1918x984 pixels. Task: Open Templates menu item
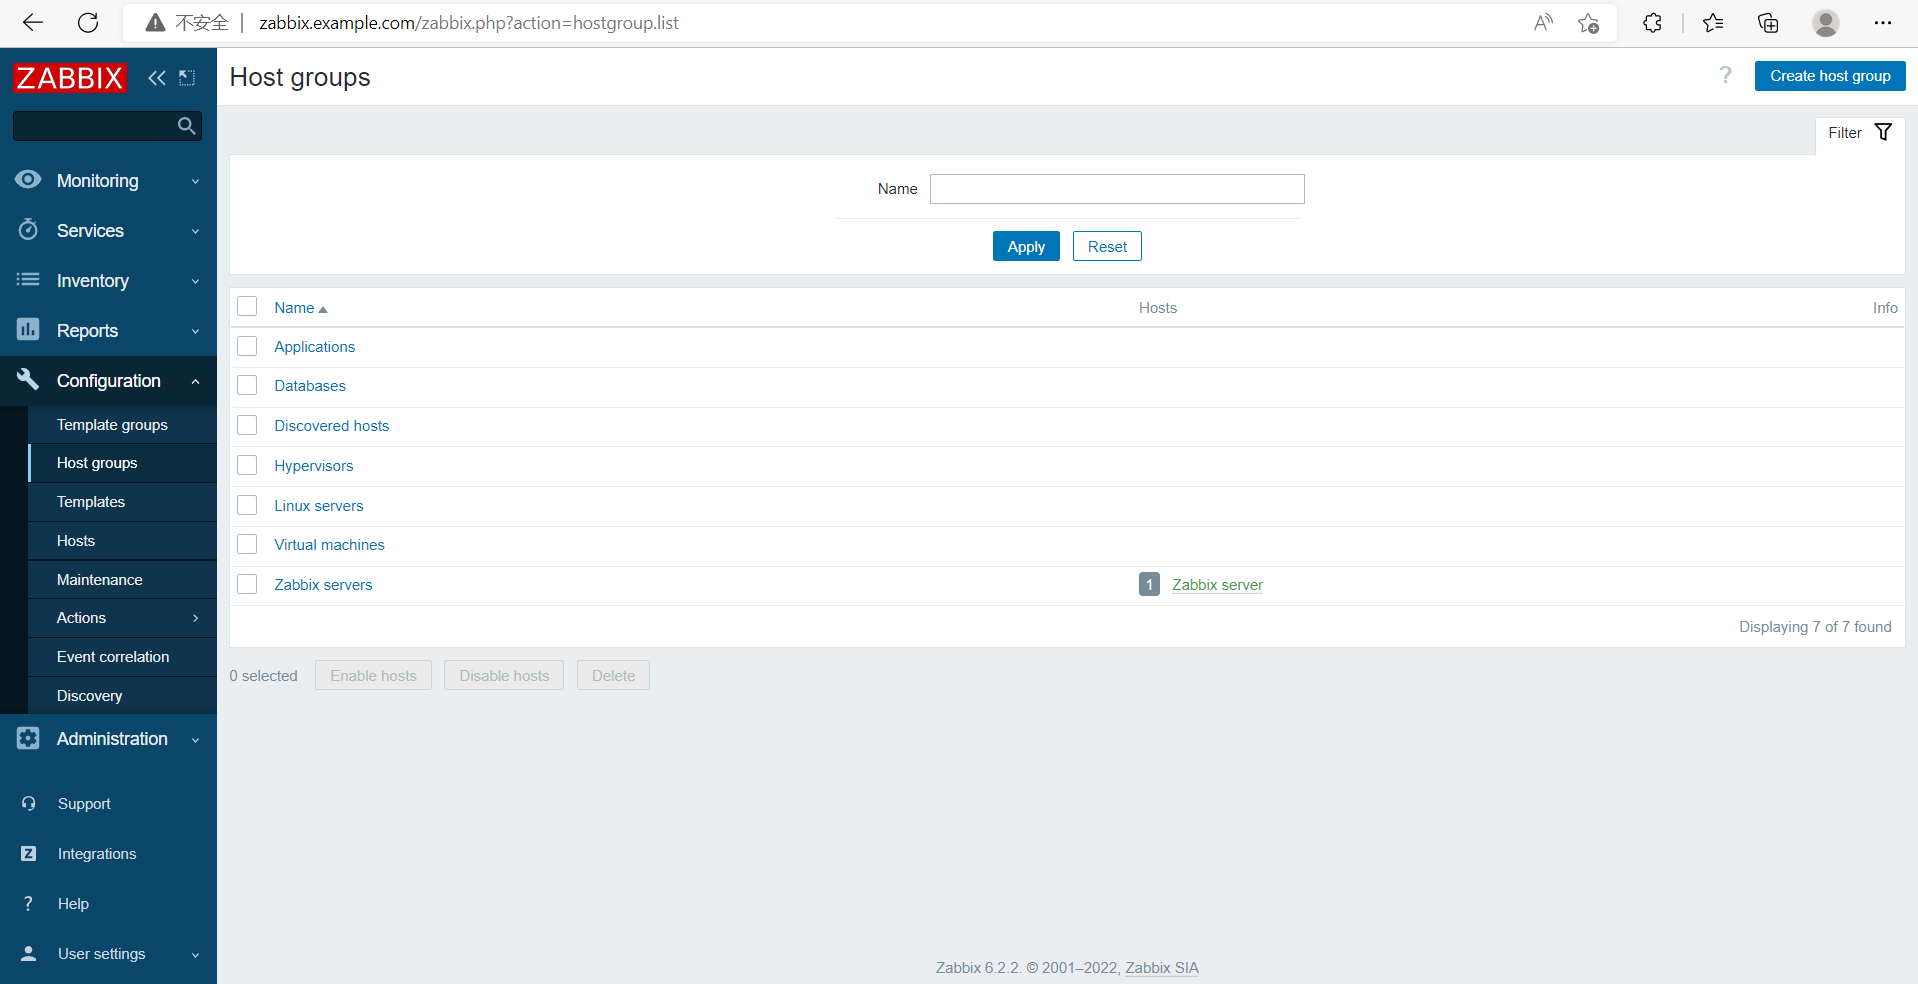point(123,502)
